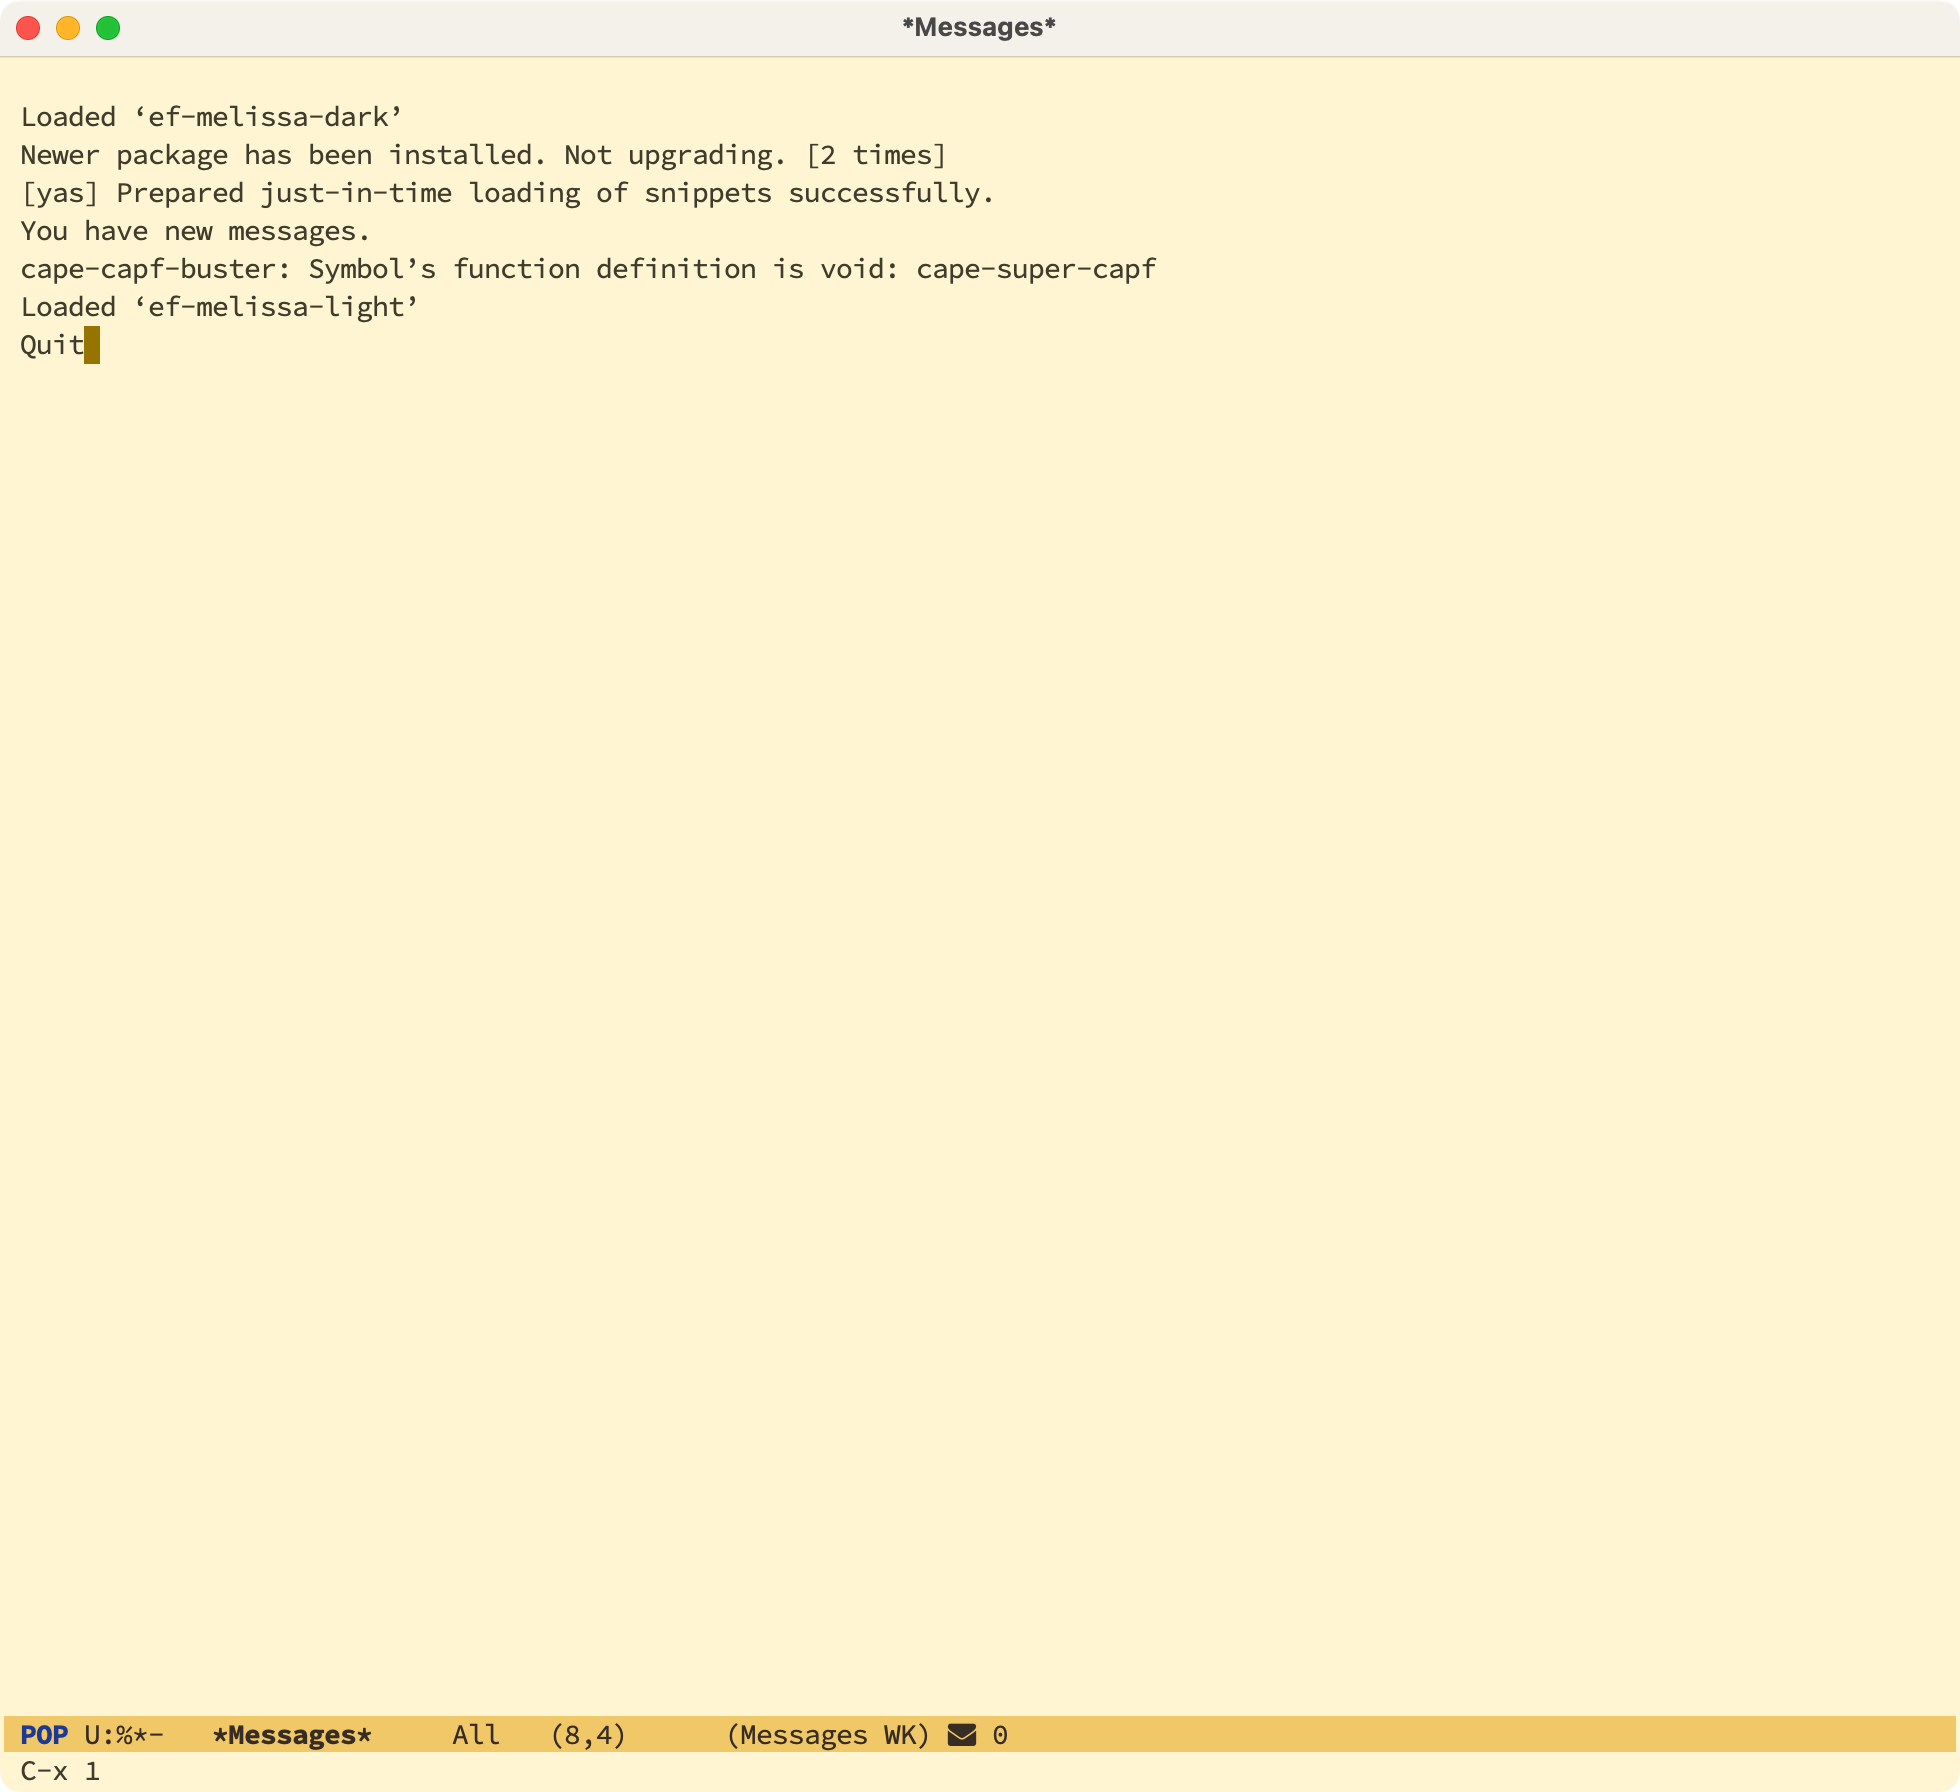Image resolution: width=1960 pixels, height=1792 pixels.
Task: Click the *Messages* buffer name in mode line
Action: pos(292,1734)
